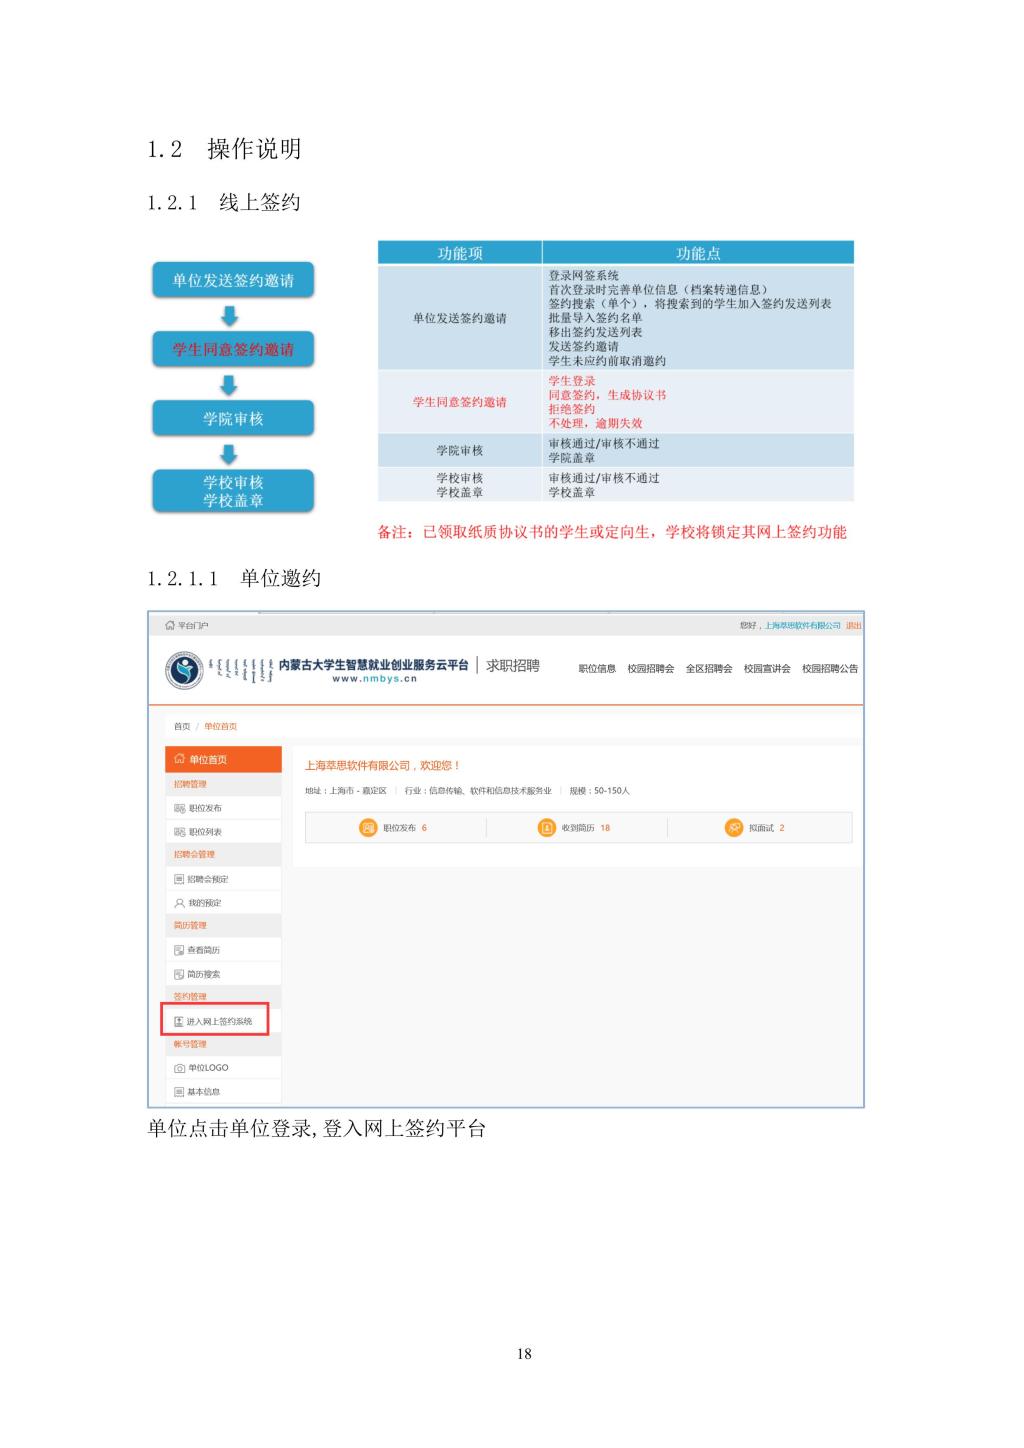Click the 功能项 table header
The image size is (1024, 1448).
[460, 253]
